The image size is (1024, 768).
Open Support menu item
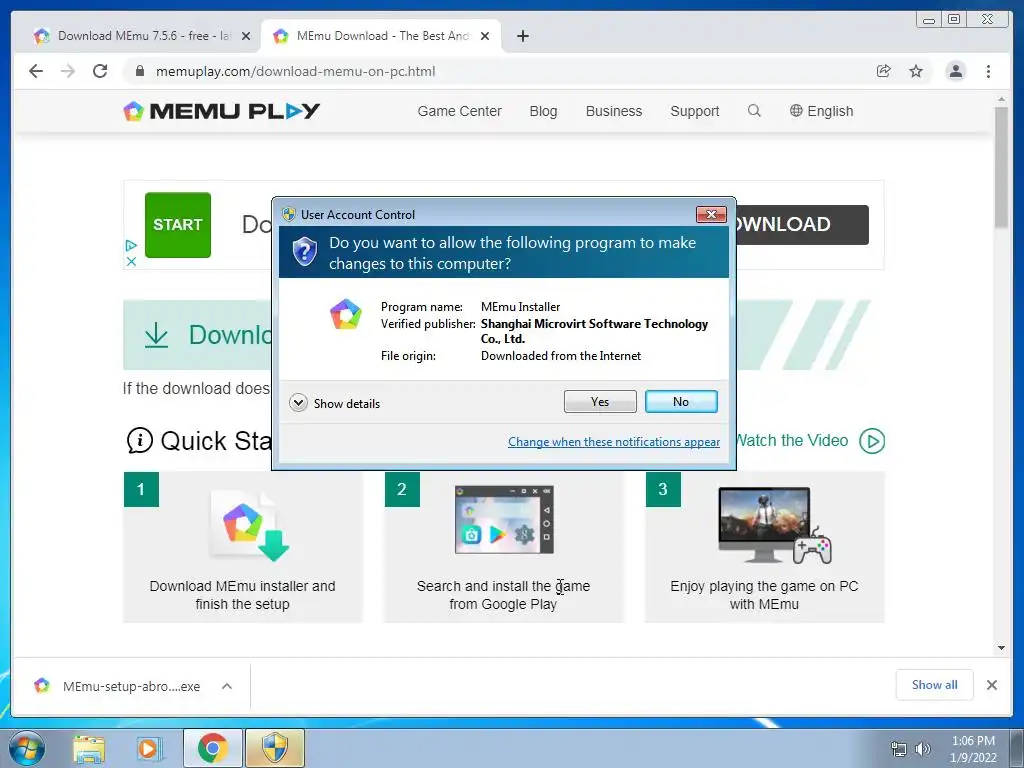coord(695,111)
